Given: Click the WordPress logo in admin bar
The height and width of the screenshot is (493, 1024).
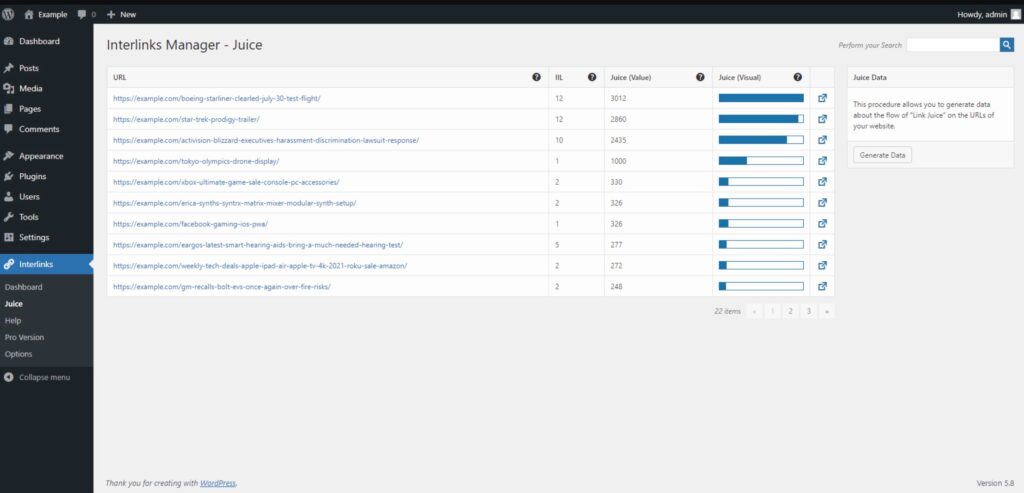Looking at the screenshot, I should coord(9,14).
